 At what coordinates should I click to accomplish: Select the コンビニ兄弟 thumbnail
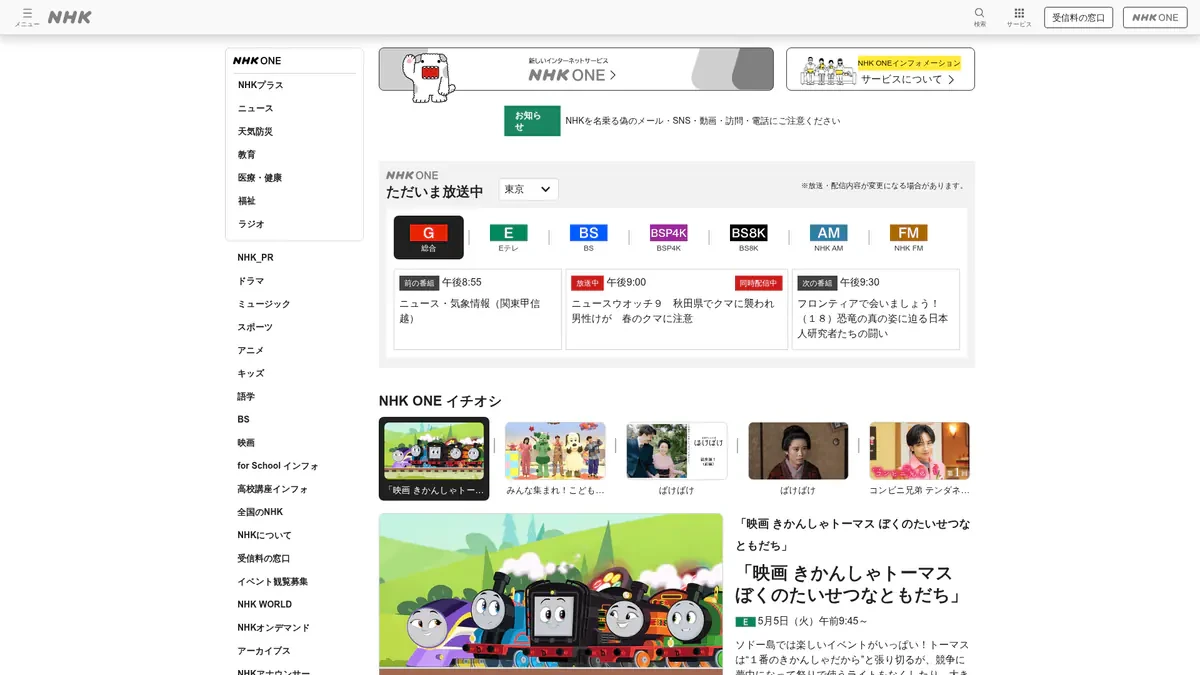pyautogui.click(x=919, y=458)
